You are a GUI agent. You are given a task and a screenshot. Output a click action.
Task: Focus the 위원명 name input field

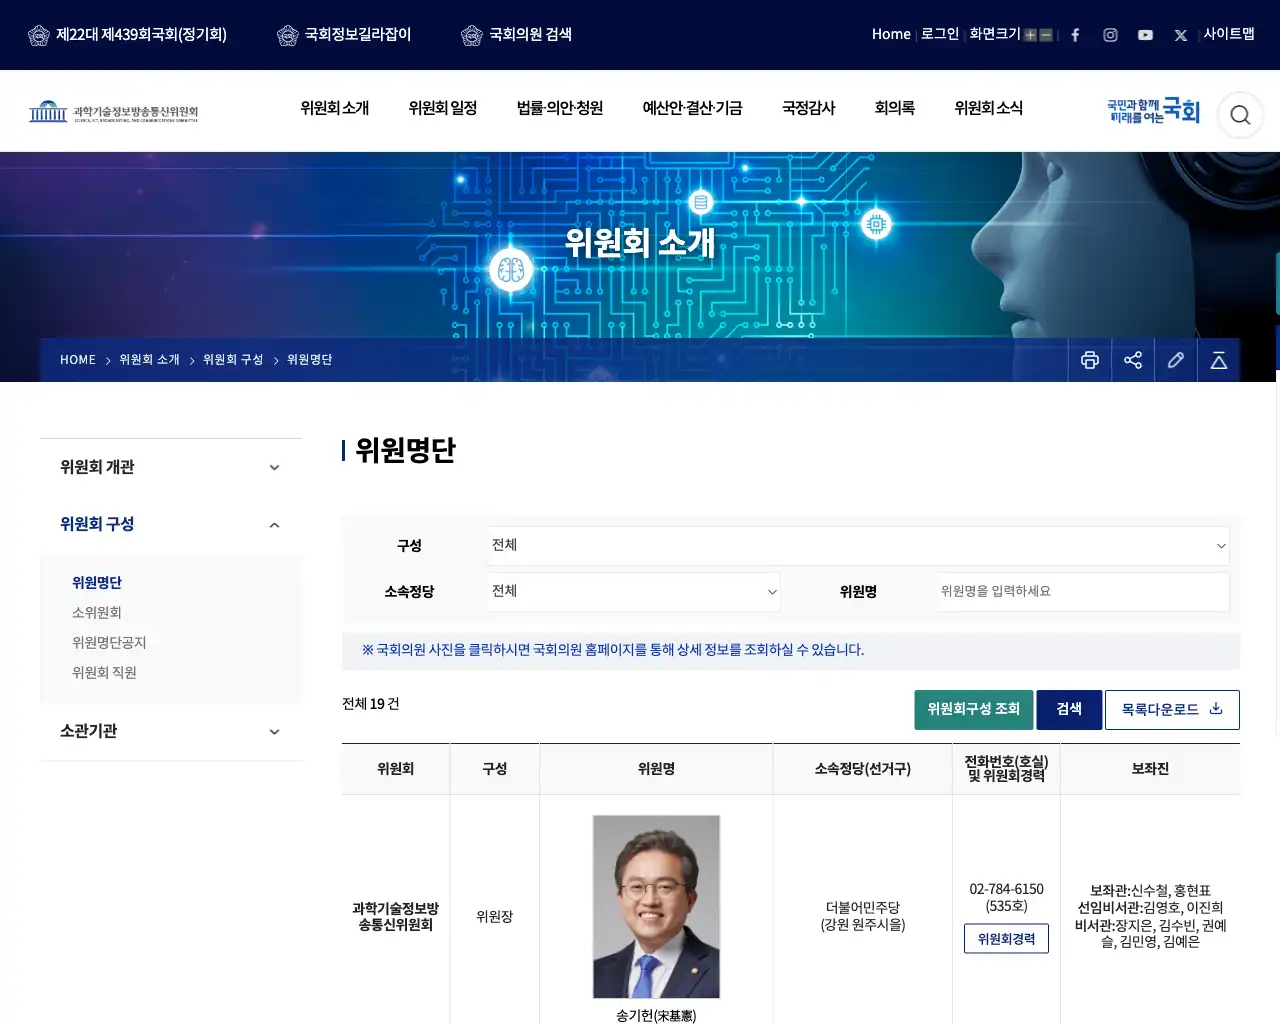(1083, 592)
